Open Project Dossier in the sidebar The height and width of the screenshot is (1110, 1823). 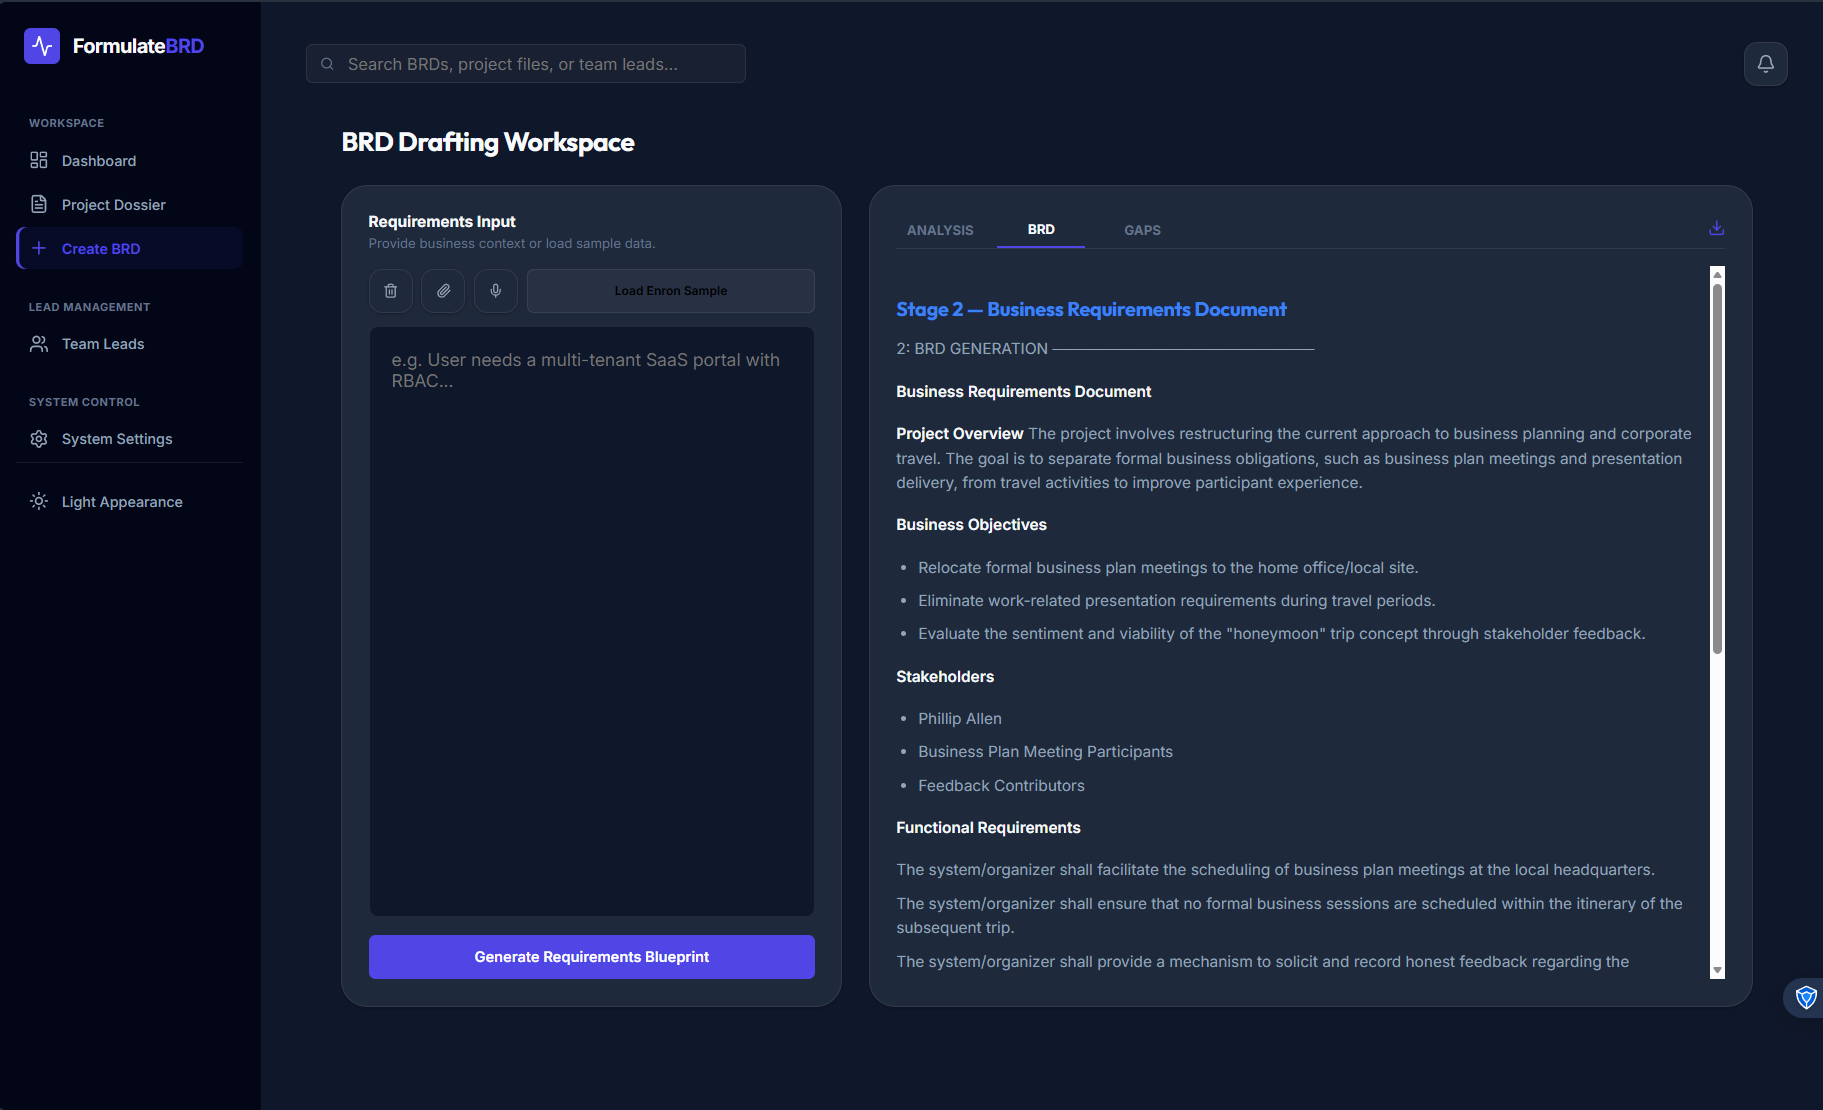click(x=113, y=205)
